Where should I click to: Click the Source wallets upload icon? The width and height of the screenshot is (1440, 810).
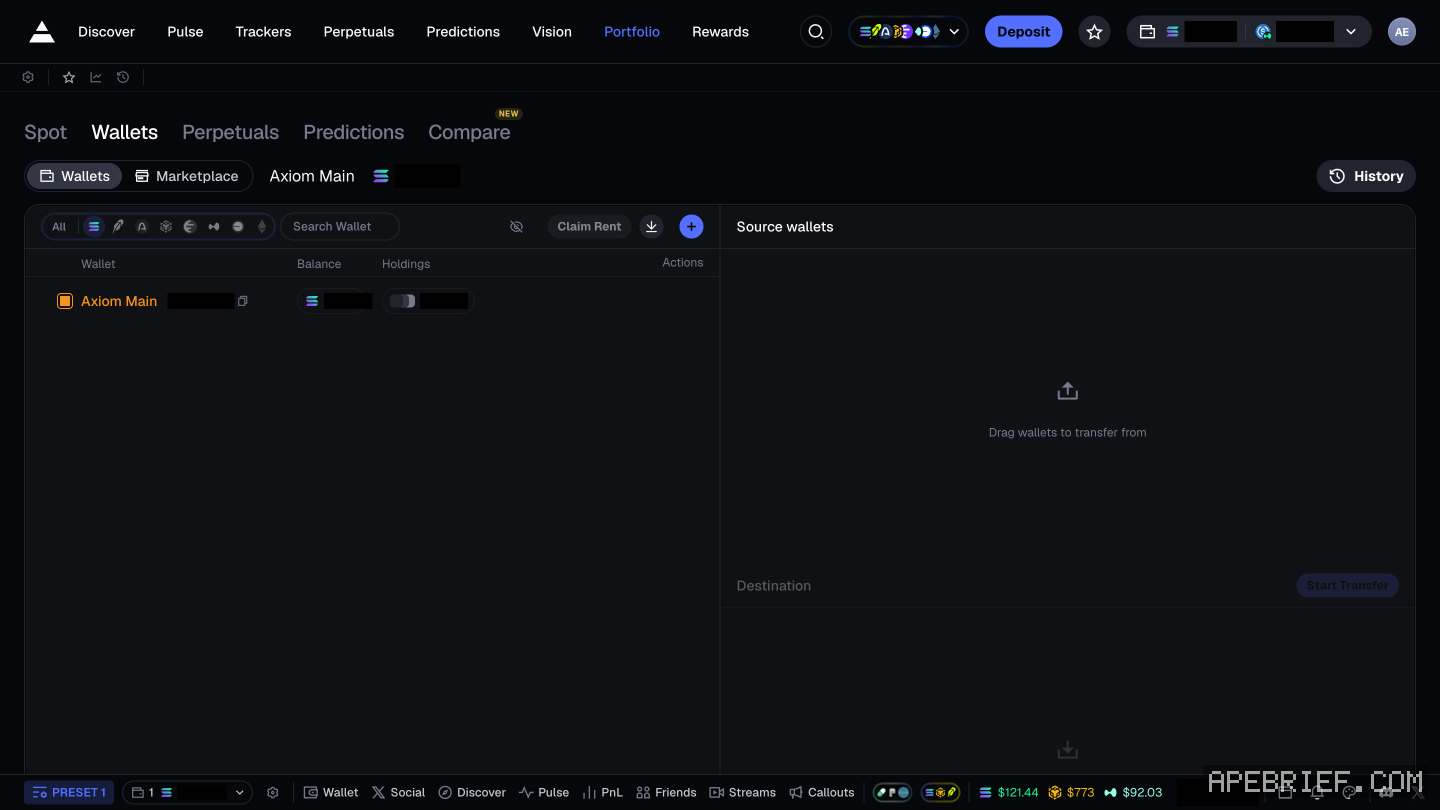(x=1067, y=391)
